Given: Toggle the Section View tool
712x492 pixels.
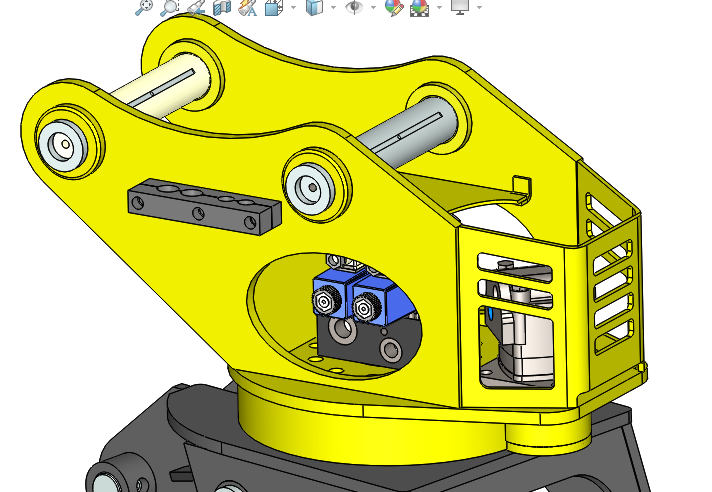Looking at the screenshot, I should click(x=222, y=7).
